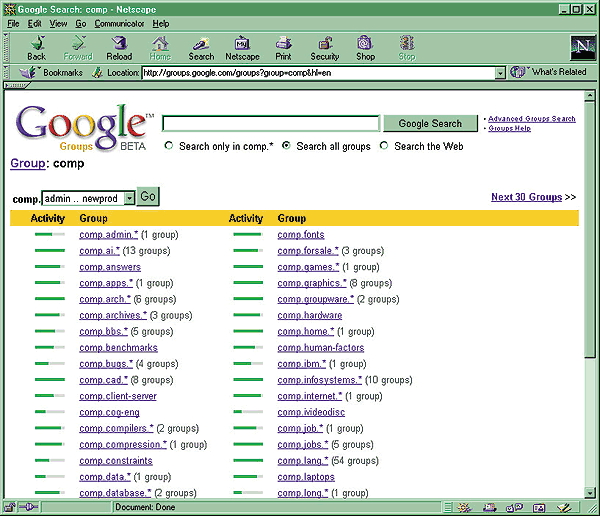Open Advanced Groups Search link
Screen dimensions: 600x516
[532, 119]
